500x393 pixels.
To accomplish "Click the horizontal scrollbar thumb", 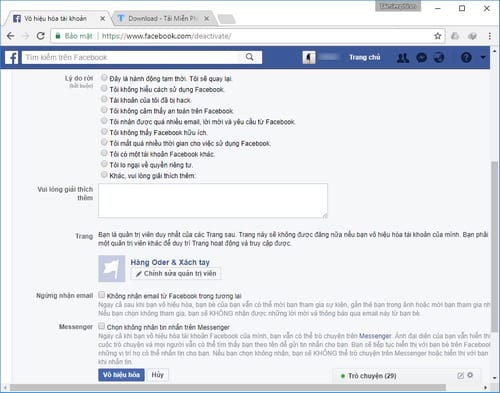I will click(x=228, y=387).
